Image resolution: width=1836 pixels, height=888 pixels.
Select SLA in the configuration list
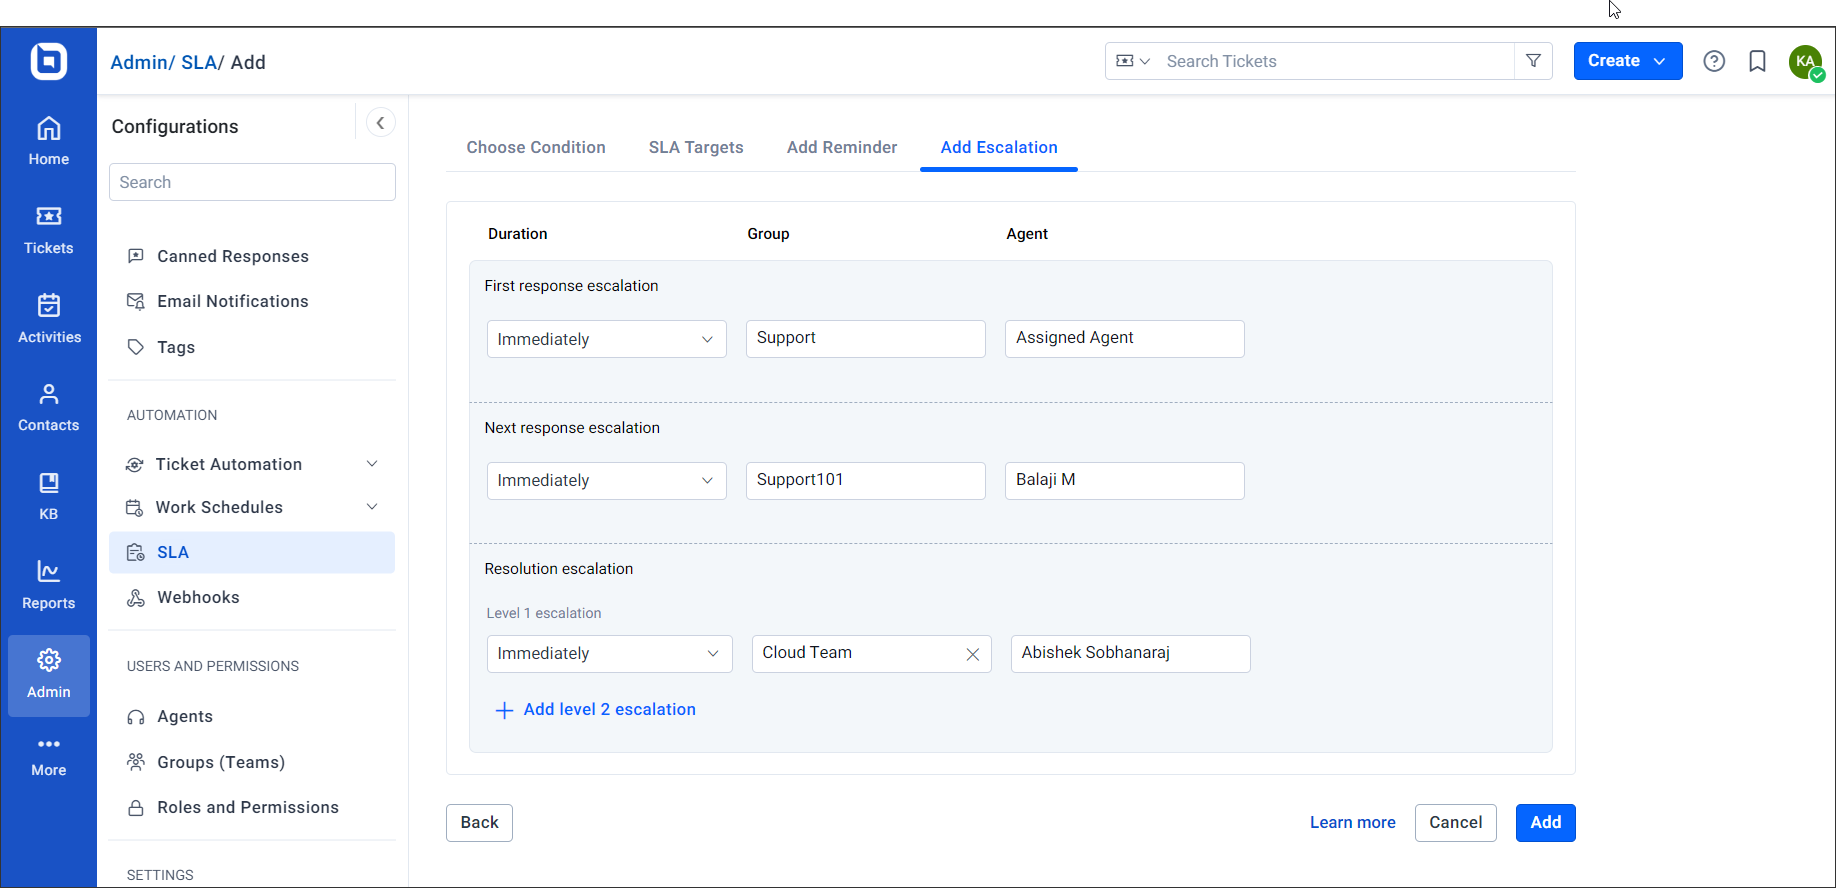(252, 552)
